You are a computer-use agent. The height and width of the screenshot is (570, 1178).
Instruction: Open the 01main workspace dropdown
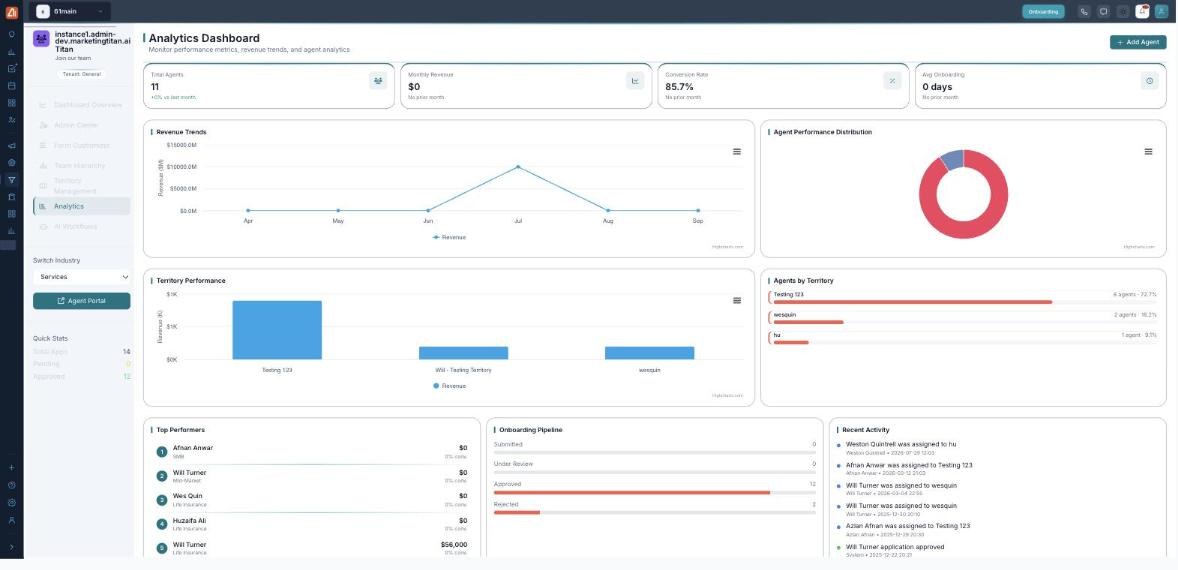coord(69,11)
